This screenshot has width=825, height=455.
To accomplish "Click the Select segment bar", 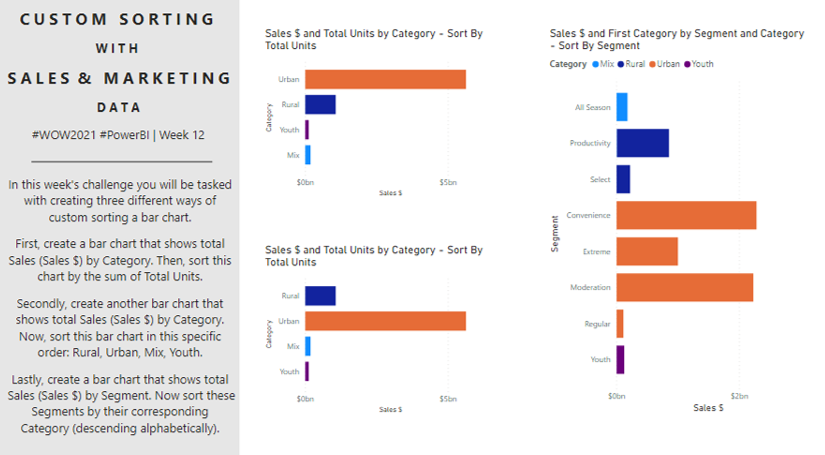I will click(623, 179).
